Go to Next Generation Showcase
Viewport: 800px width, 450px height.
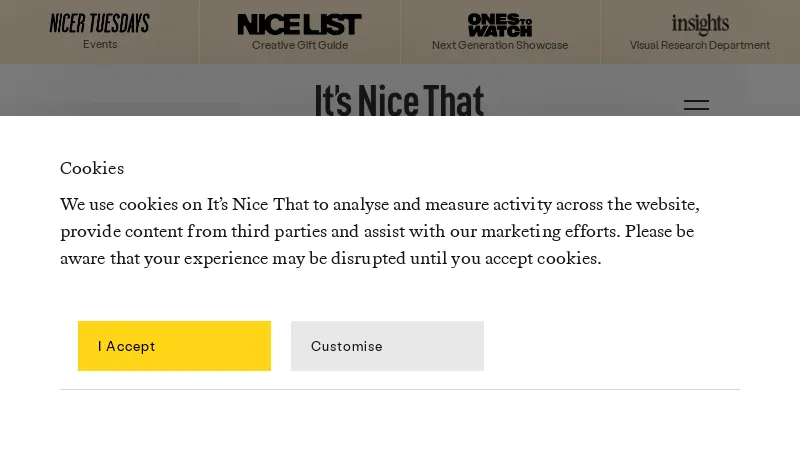coord(500,45)
